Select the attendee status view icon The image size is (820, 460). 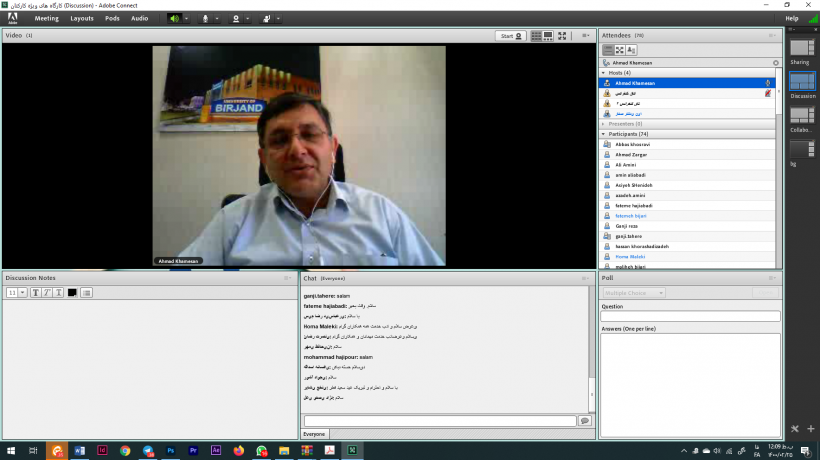point(631,50)
